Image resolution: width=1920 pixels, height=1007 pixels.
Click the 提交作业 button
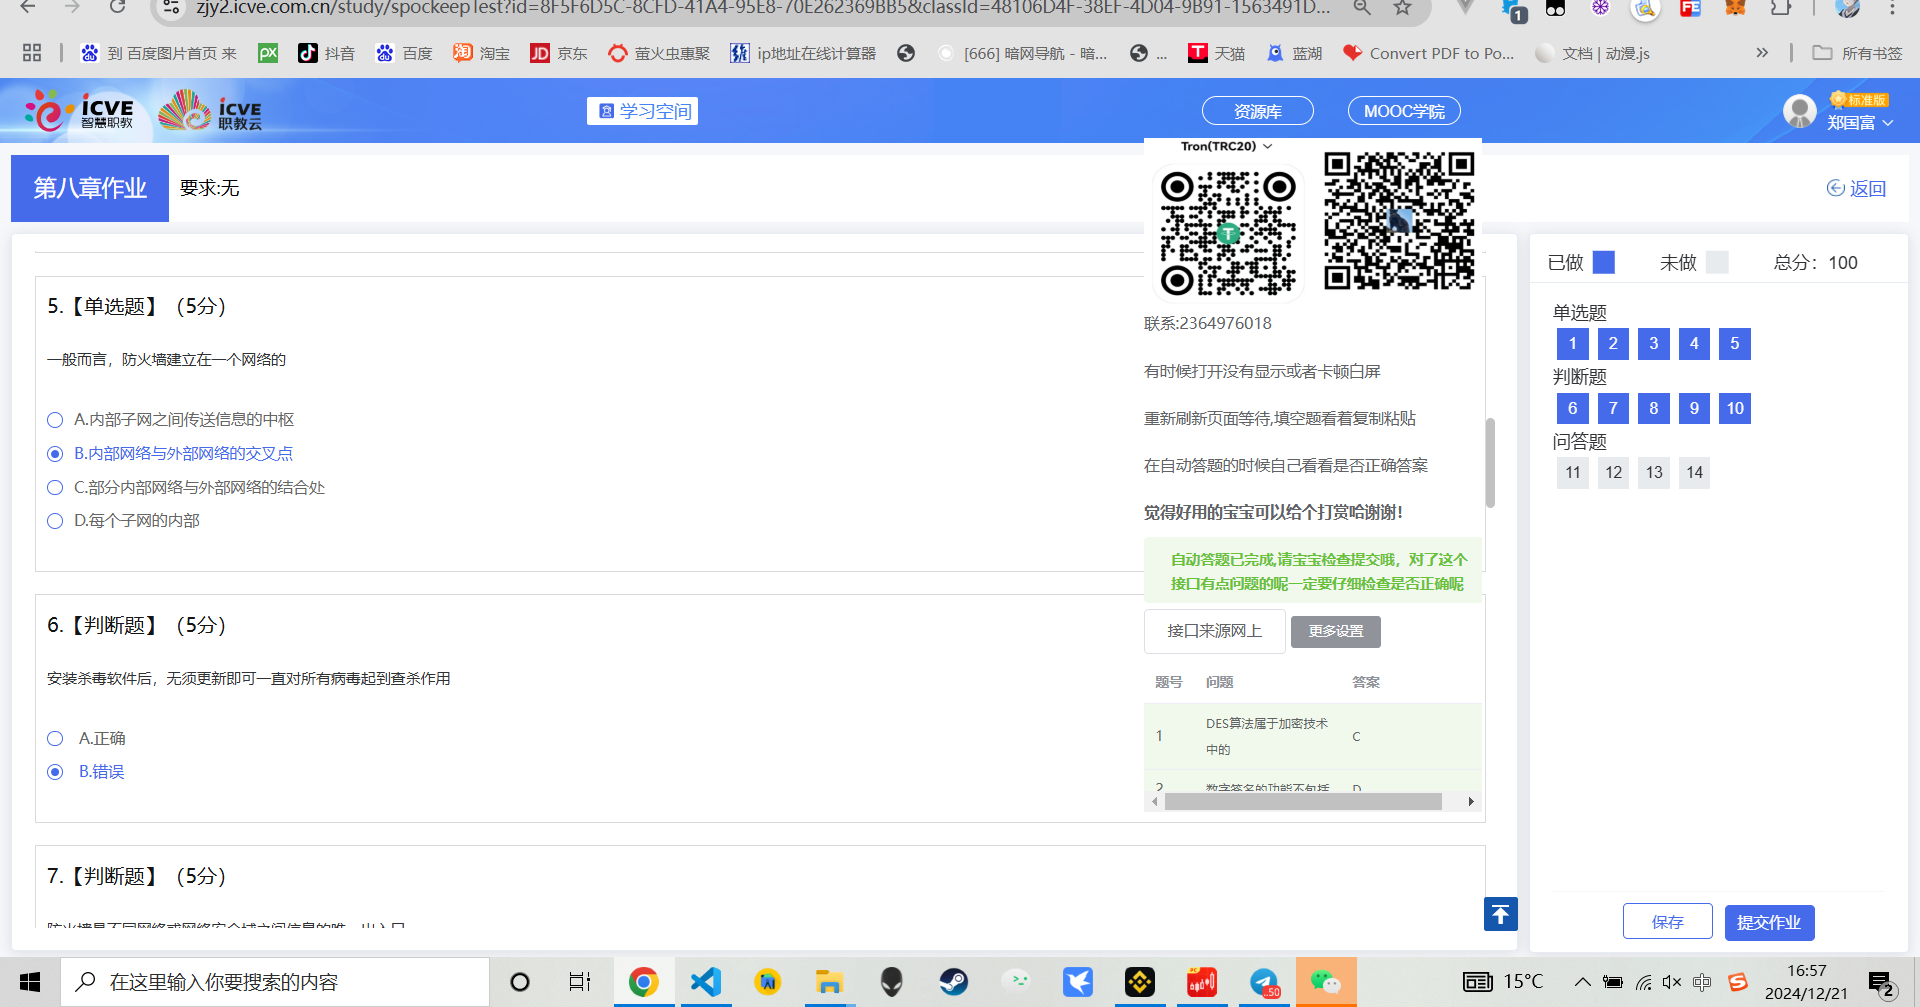click(x=1768, y=922)
